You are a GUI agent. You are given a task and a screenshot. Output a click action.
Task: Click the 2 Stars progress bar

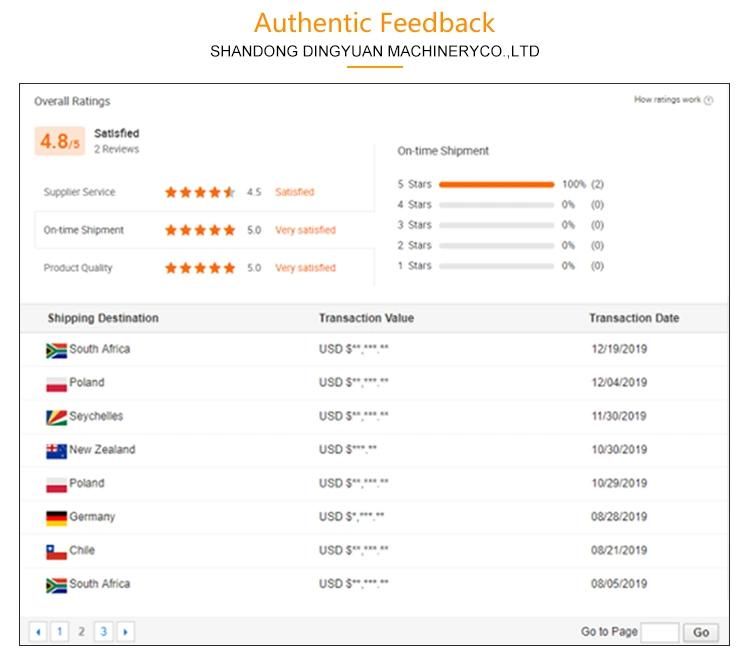coord(496,246)
